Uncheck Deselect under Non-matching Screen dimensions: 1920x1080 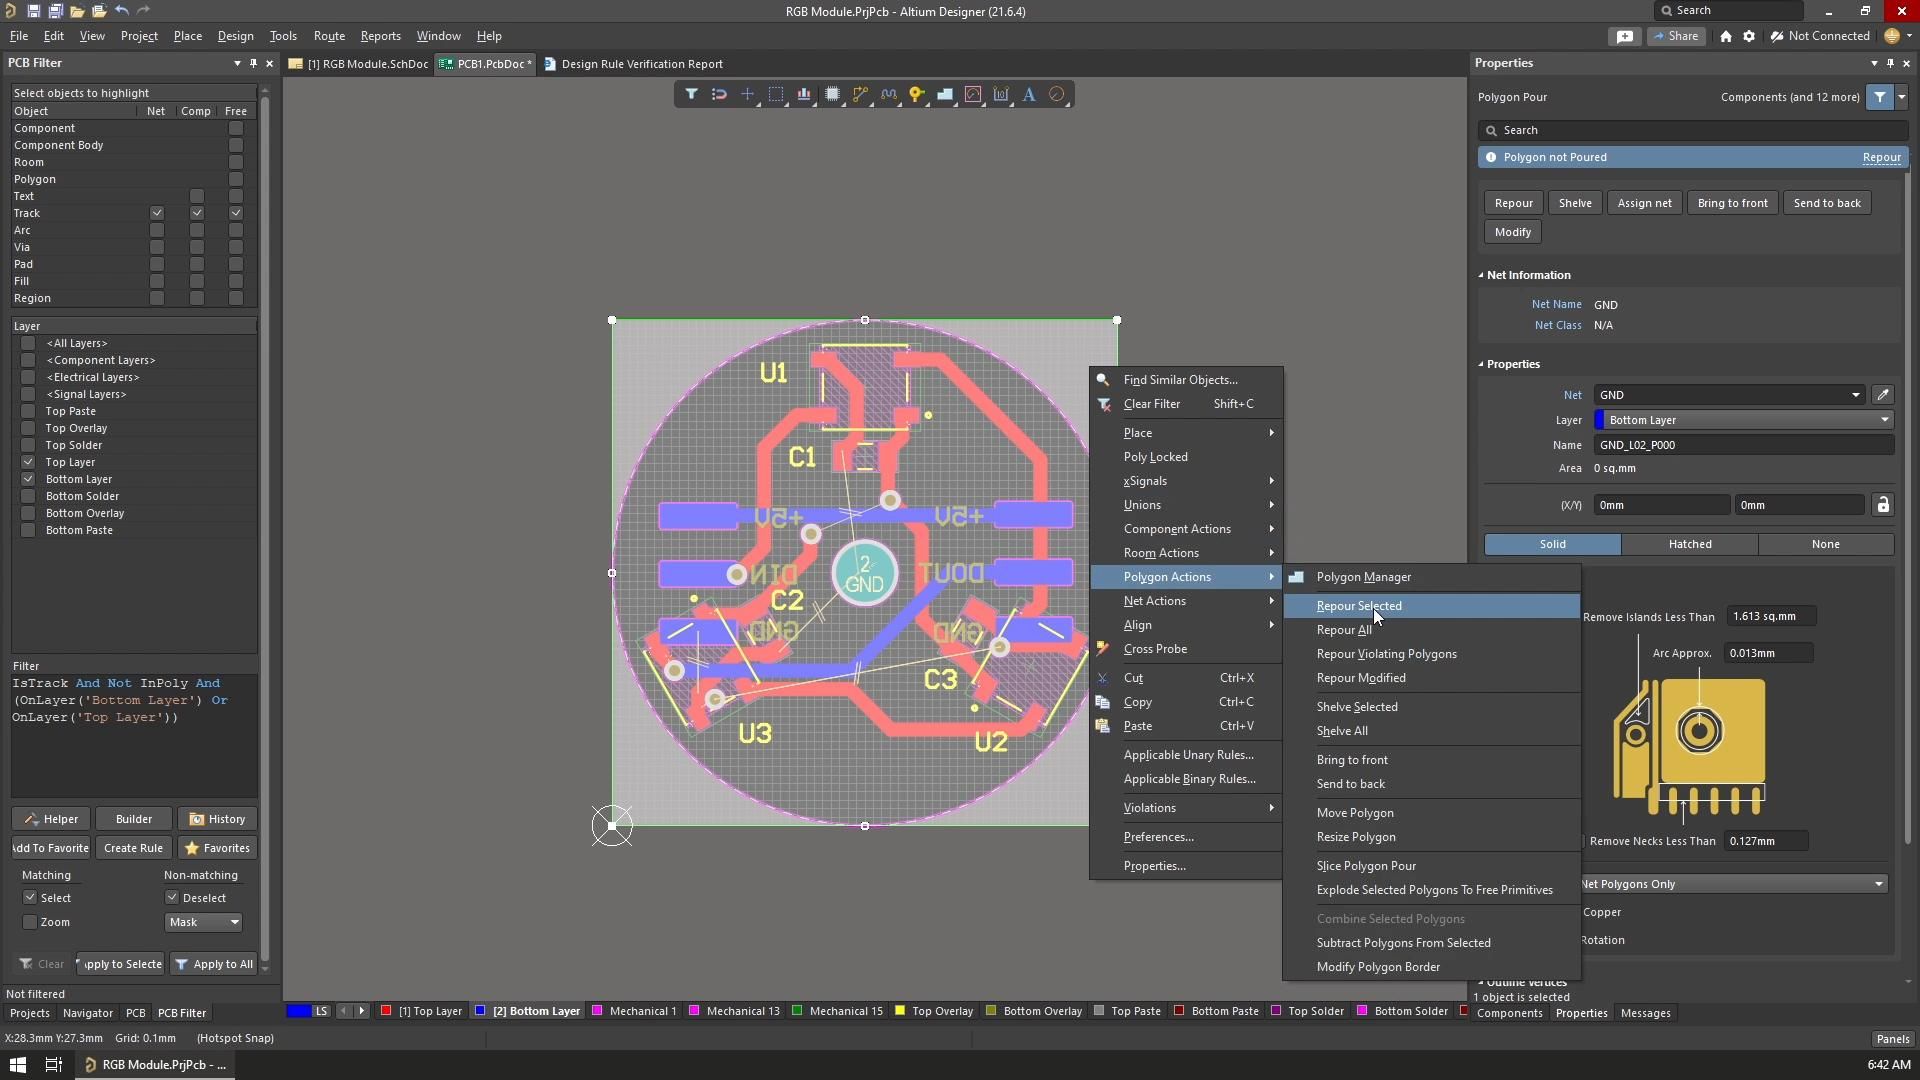171,897
